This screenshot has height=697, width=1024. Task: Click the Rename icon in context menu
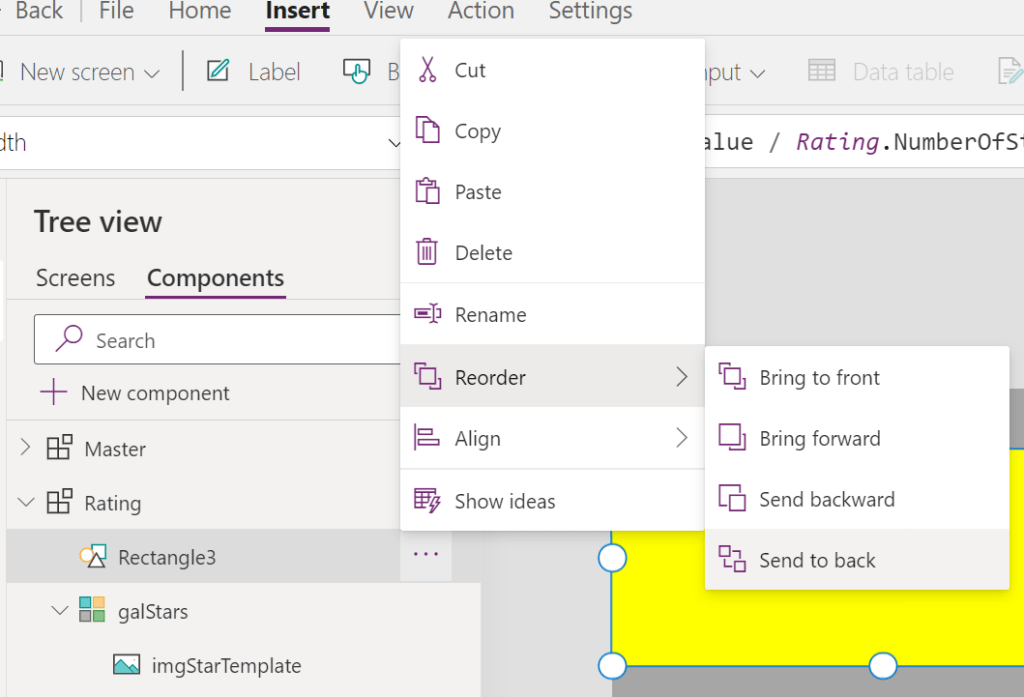click(x=427, y=314)
